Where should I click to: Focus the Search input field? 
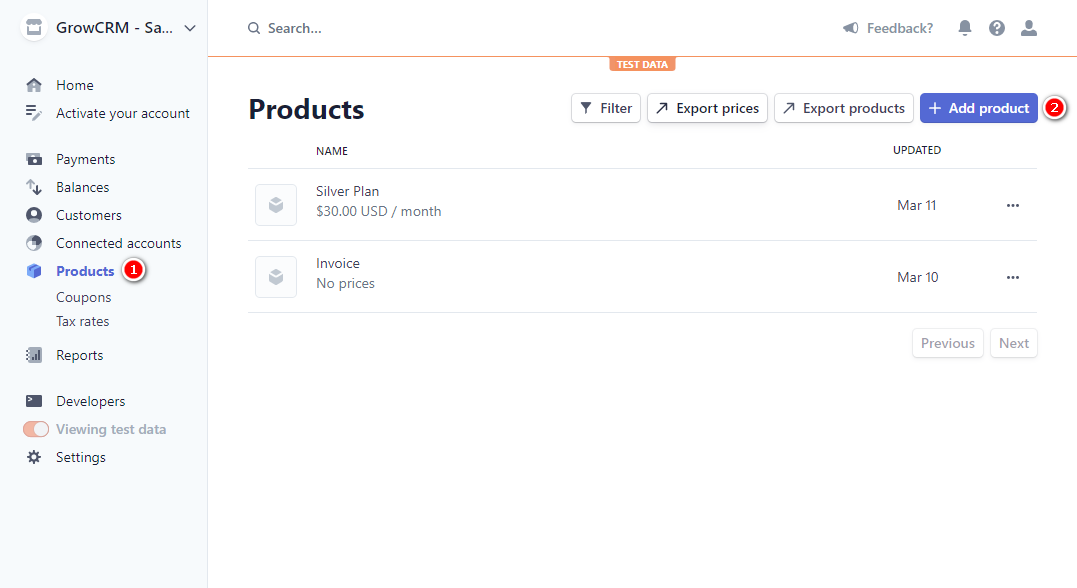400,28
